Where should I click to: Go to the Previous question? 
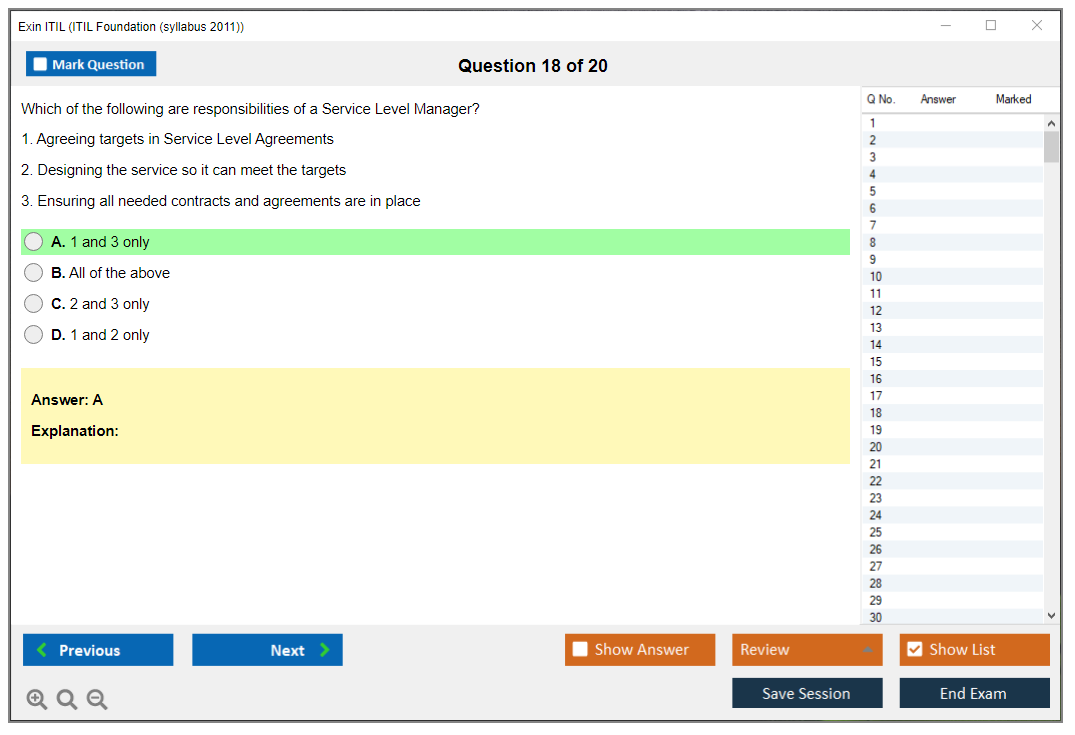click(x=98, y=650)
